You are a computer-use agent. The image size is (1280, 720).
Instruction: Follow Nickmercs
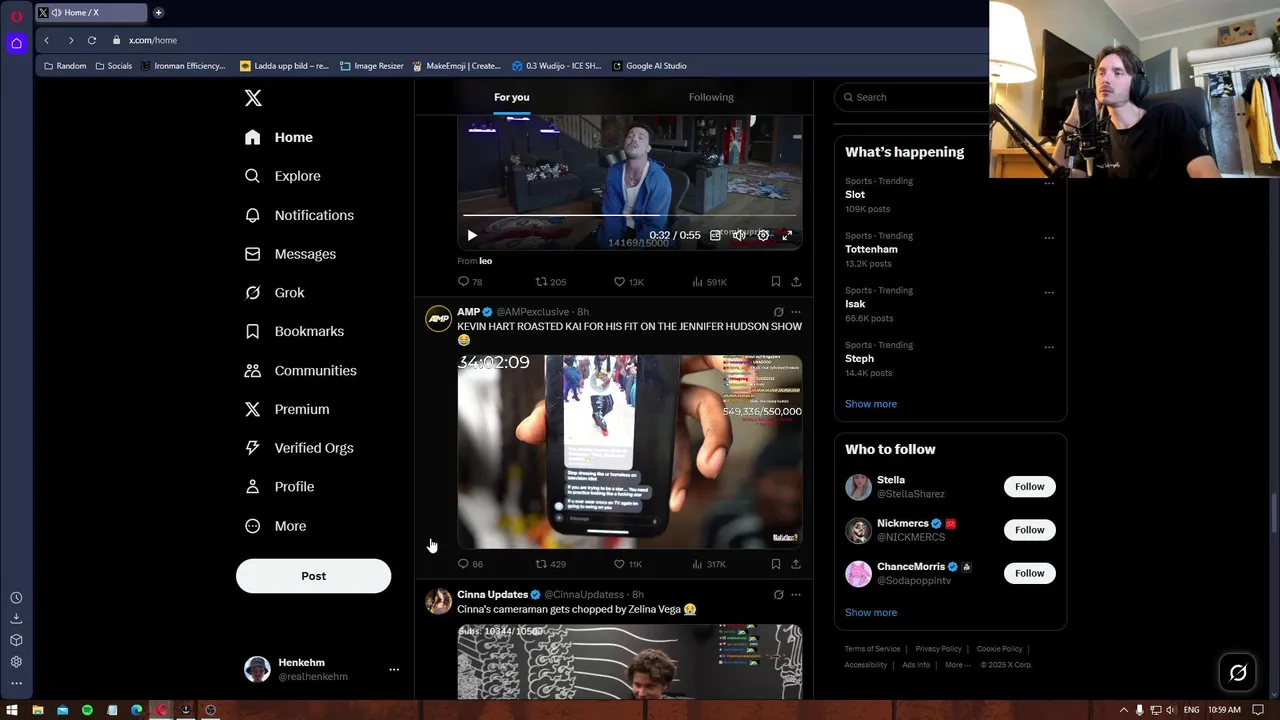pos(1029,530)
